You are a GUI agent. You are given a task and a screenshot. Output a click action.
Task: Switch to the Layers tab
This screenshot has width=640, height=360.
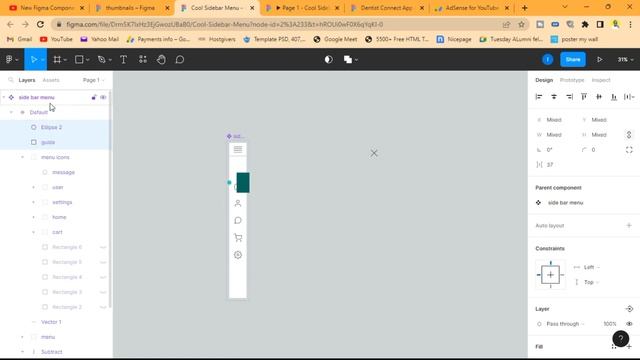pyautogui.click(x=27, y=80)
